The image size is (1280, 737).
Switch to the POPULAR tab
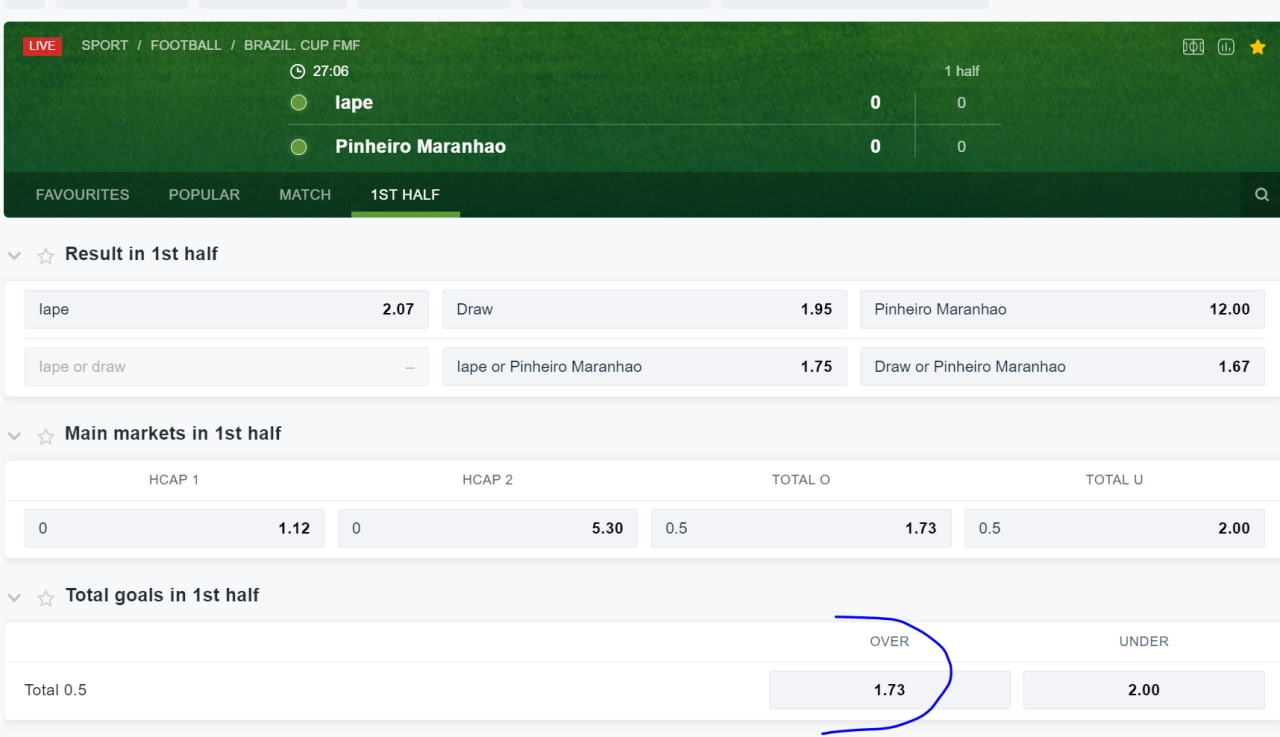click(x=204, y=195)
